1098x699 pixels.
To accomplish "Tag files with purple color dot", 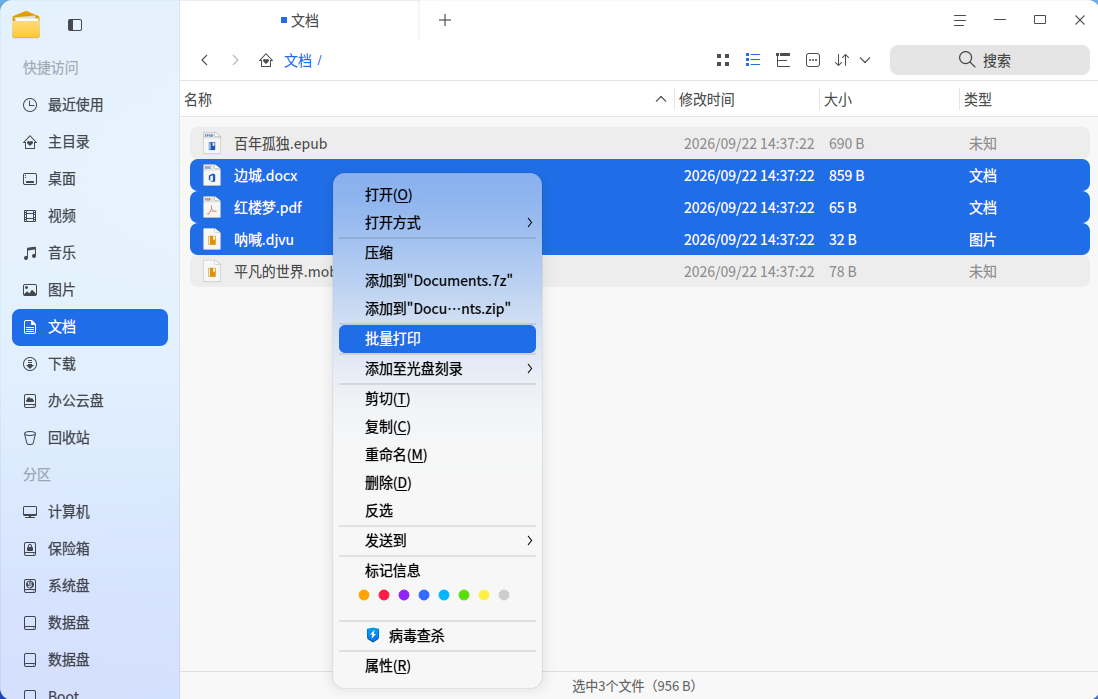I will (404, 595).
